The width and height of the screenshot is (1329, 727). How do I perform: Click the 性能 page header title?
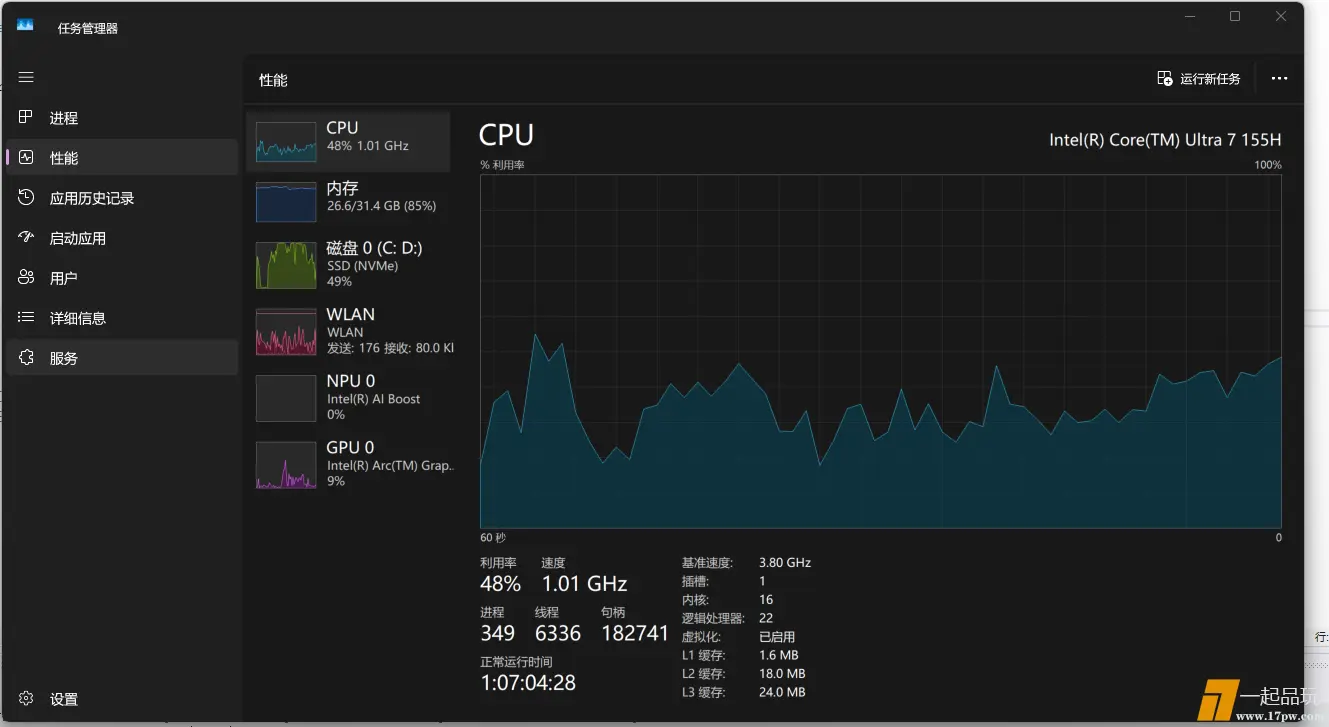[273, 80]
